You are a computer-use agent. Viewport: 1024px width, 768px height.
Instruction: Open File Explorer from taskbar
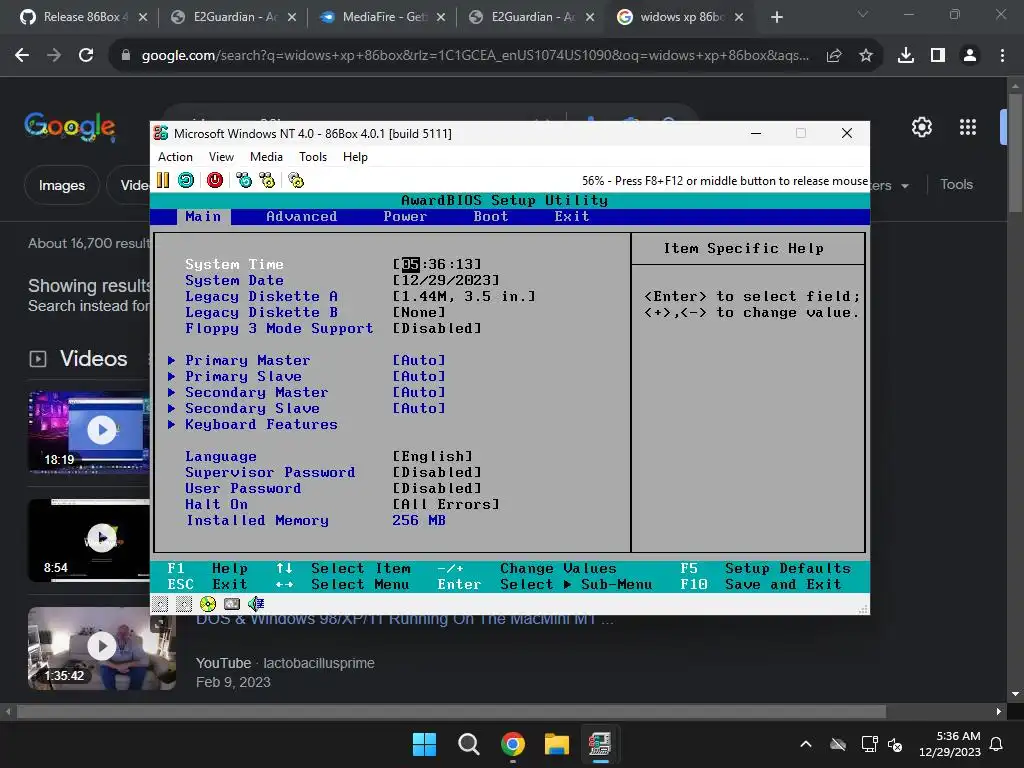pos(557,744)
